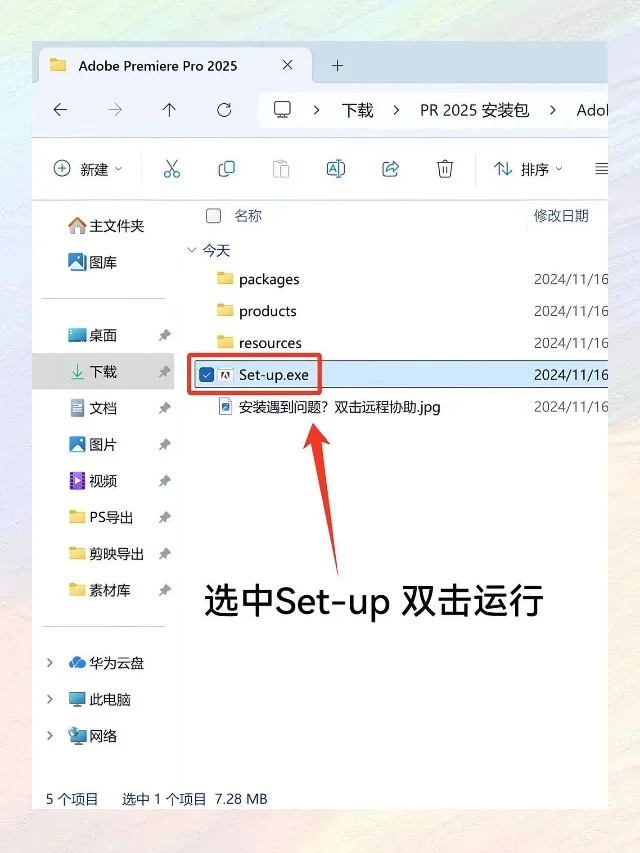Open the 排序 sort dropdown
Image resolution: width=640 pixels, height=853 pixels.
pyautogui.click(x=528, y=169)
